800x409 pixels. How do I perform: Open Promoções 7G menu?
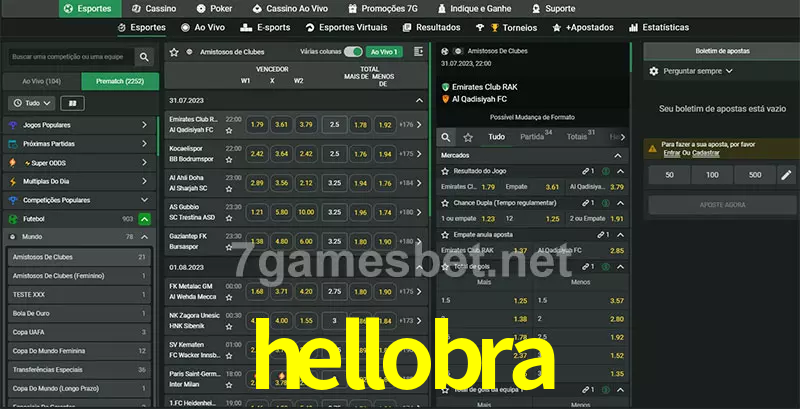point(382,9)
